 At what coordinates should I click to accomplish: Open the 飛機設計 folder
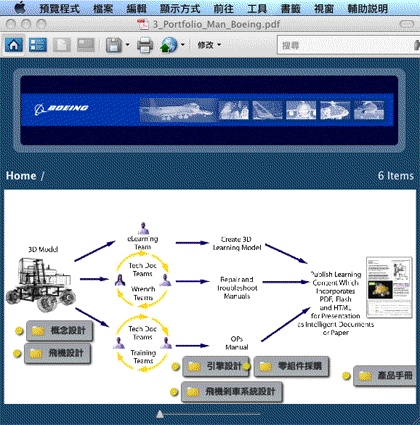pyautogui.click(x=57, y=353)
